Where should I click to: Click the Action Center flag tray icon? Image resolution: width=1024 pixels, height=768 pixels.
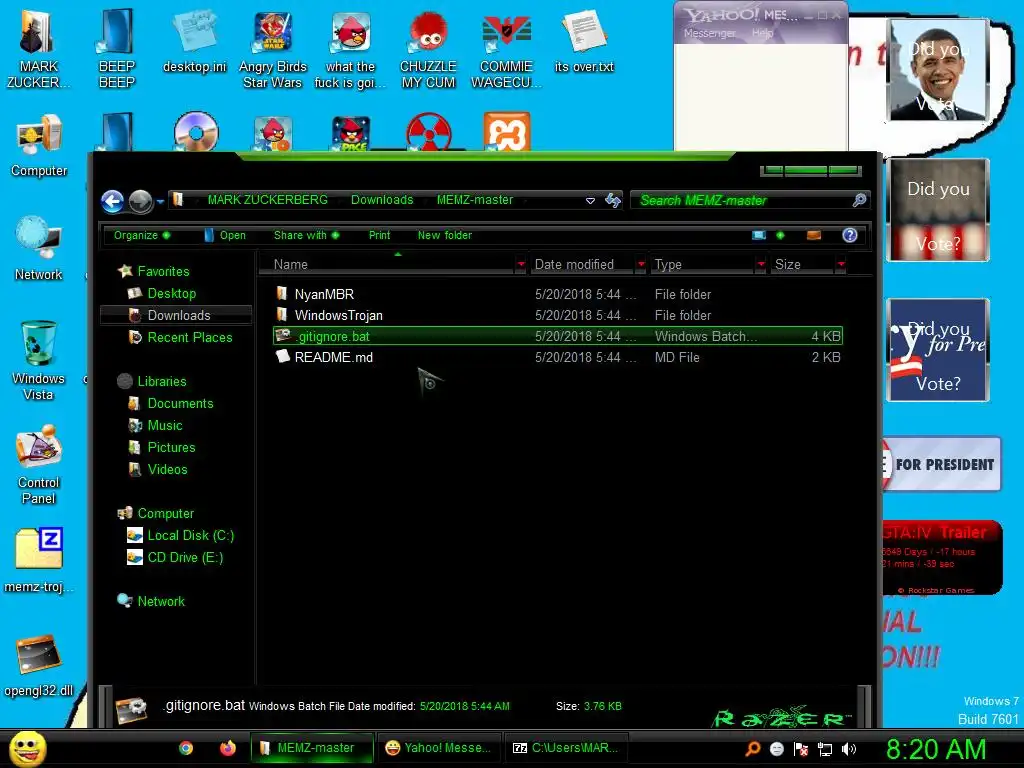point(801,749)
